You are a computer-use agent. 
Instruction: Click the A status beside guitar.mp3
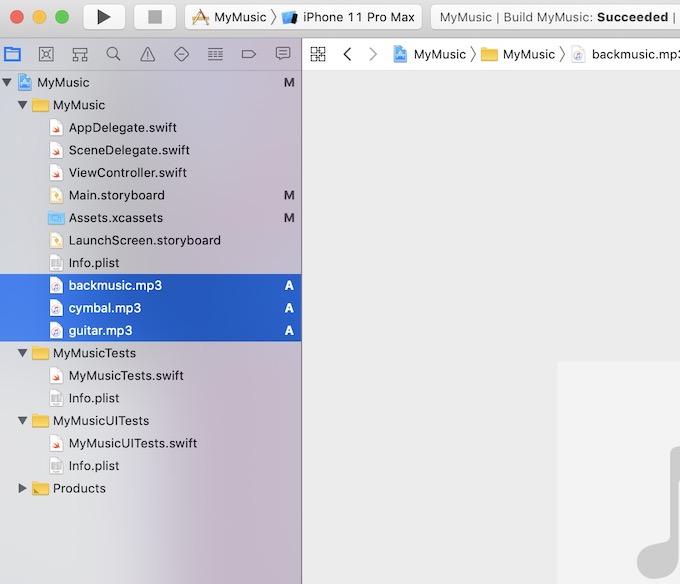point(289,330)
